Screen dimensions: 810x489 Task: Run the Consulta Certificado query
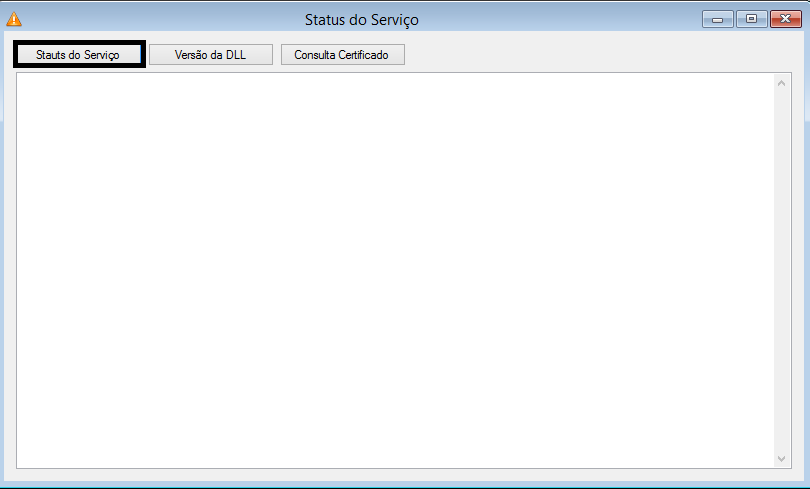point(342,55)
